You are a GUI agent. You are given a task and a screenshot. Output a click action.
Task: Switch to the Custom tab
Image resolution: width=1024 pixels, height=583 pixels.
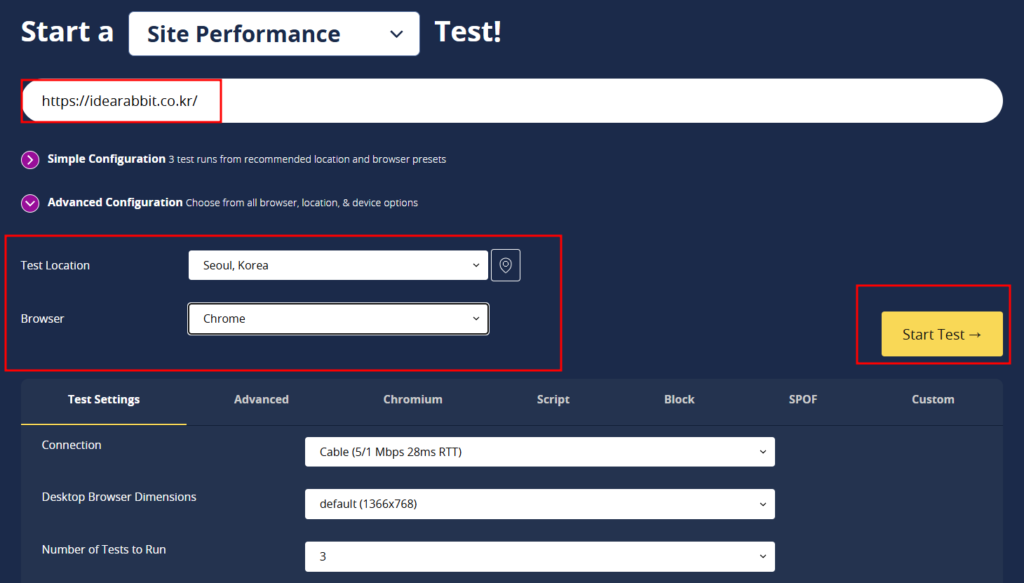(933, 400)
